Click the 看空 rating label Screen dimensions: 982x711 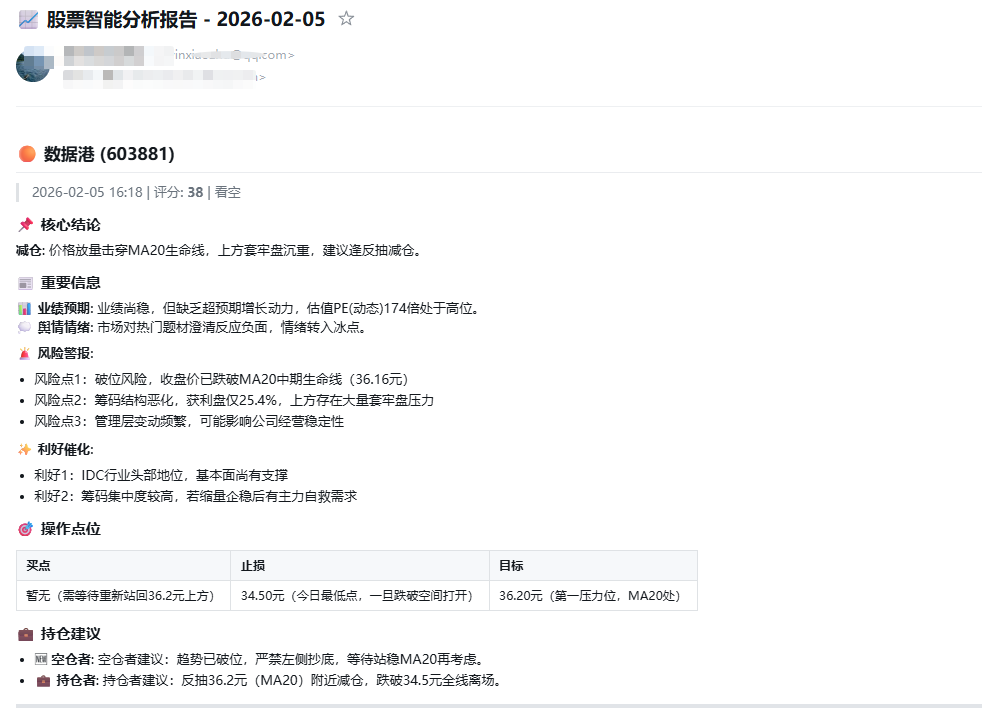click(x=227, y=192)
